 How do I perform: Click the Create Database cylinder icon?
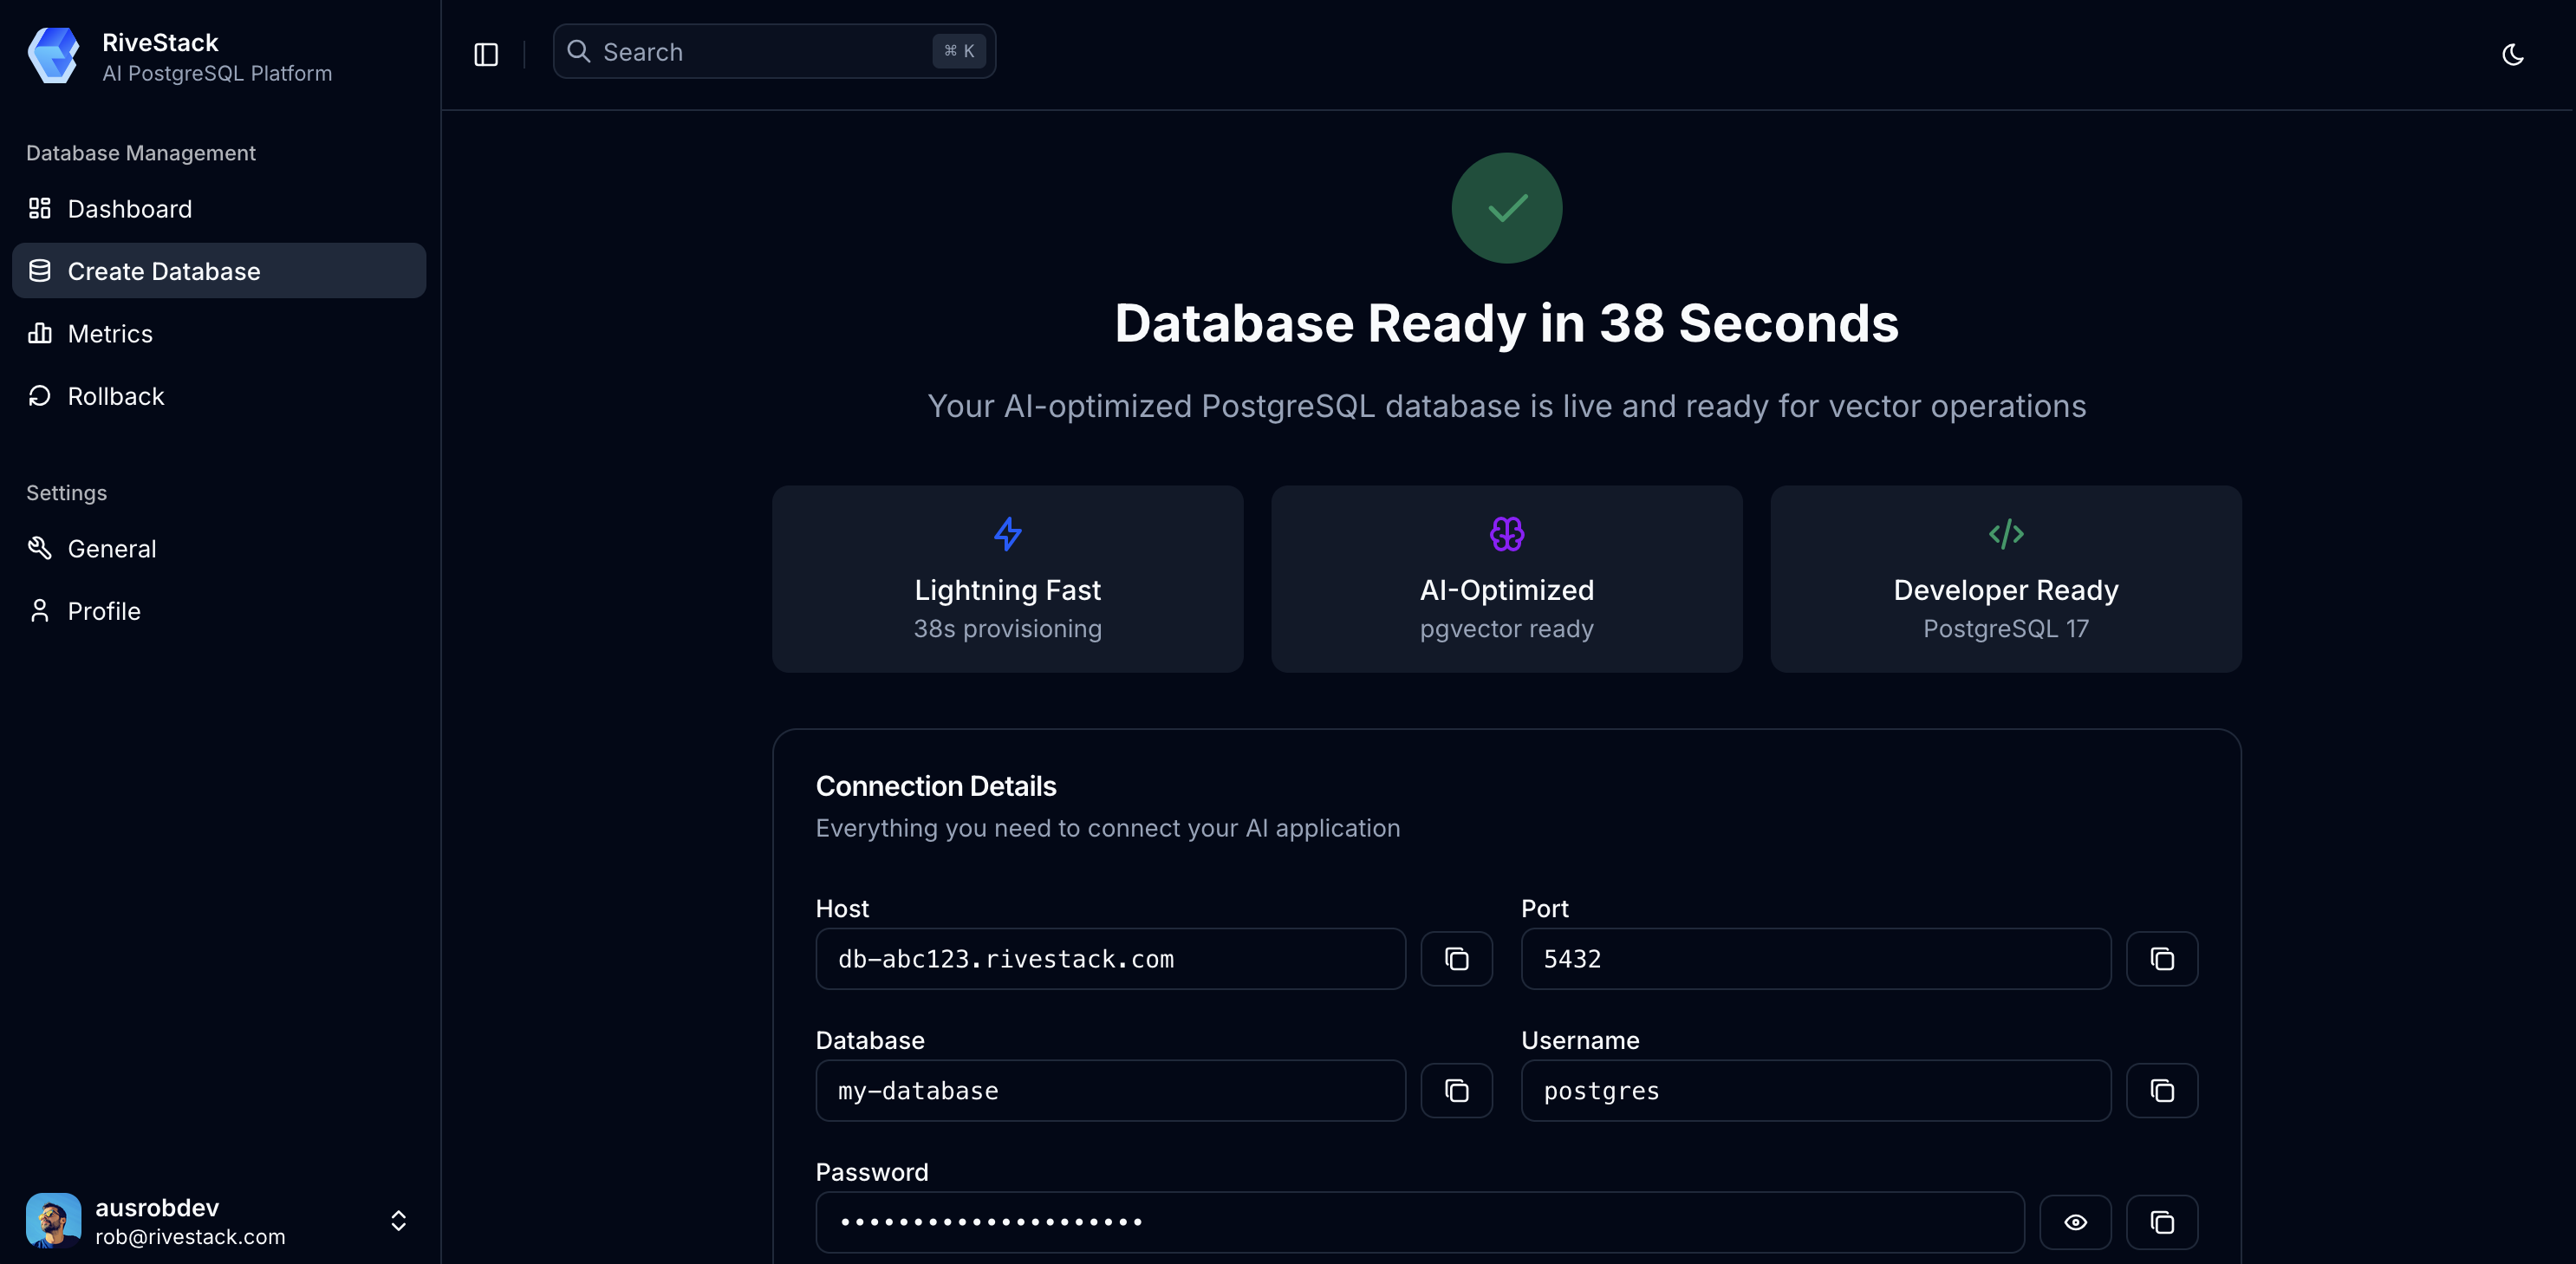[40, 271]
